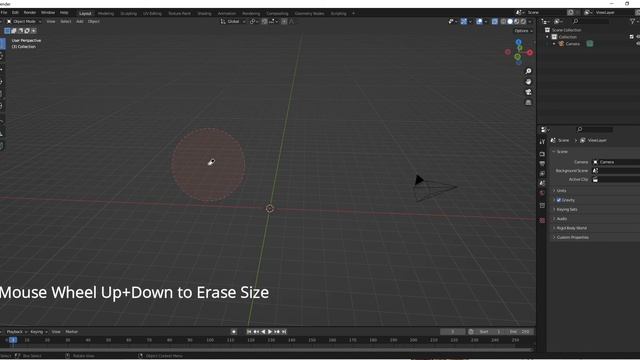640x360 pixels.
Task: Toggle X-ray mode
Action: (x=494, y=21)
